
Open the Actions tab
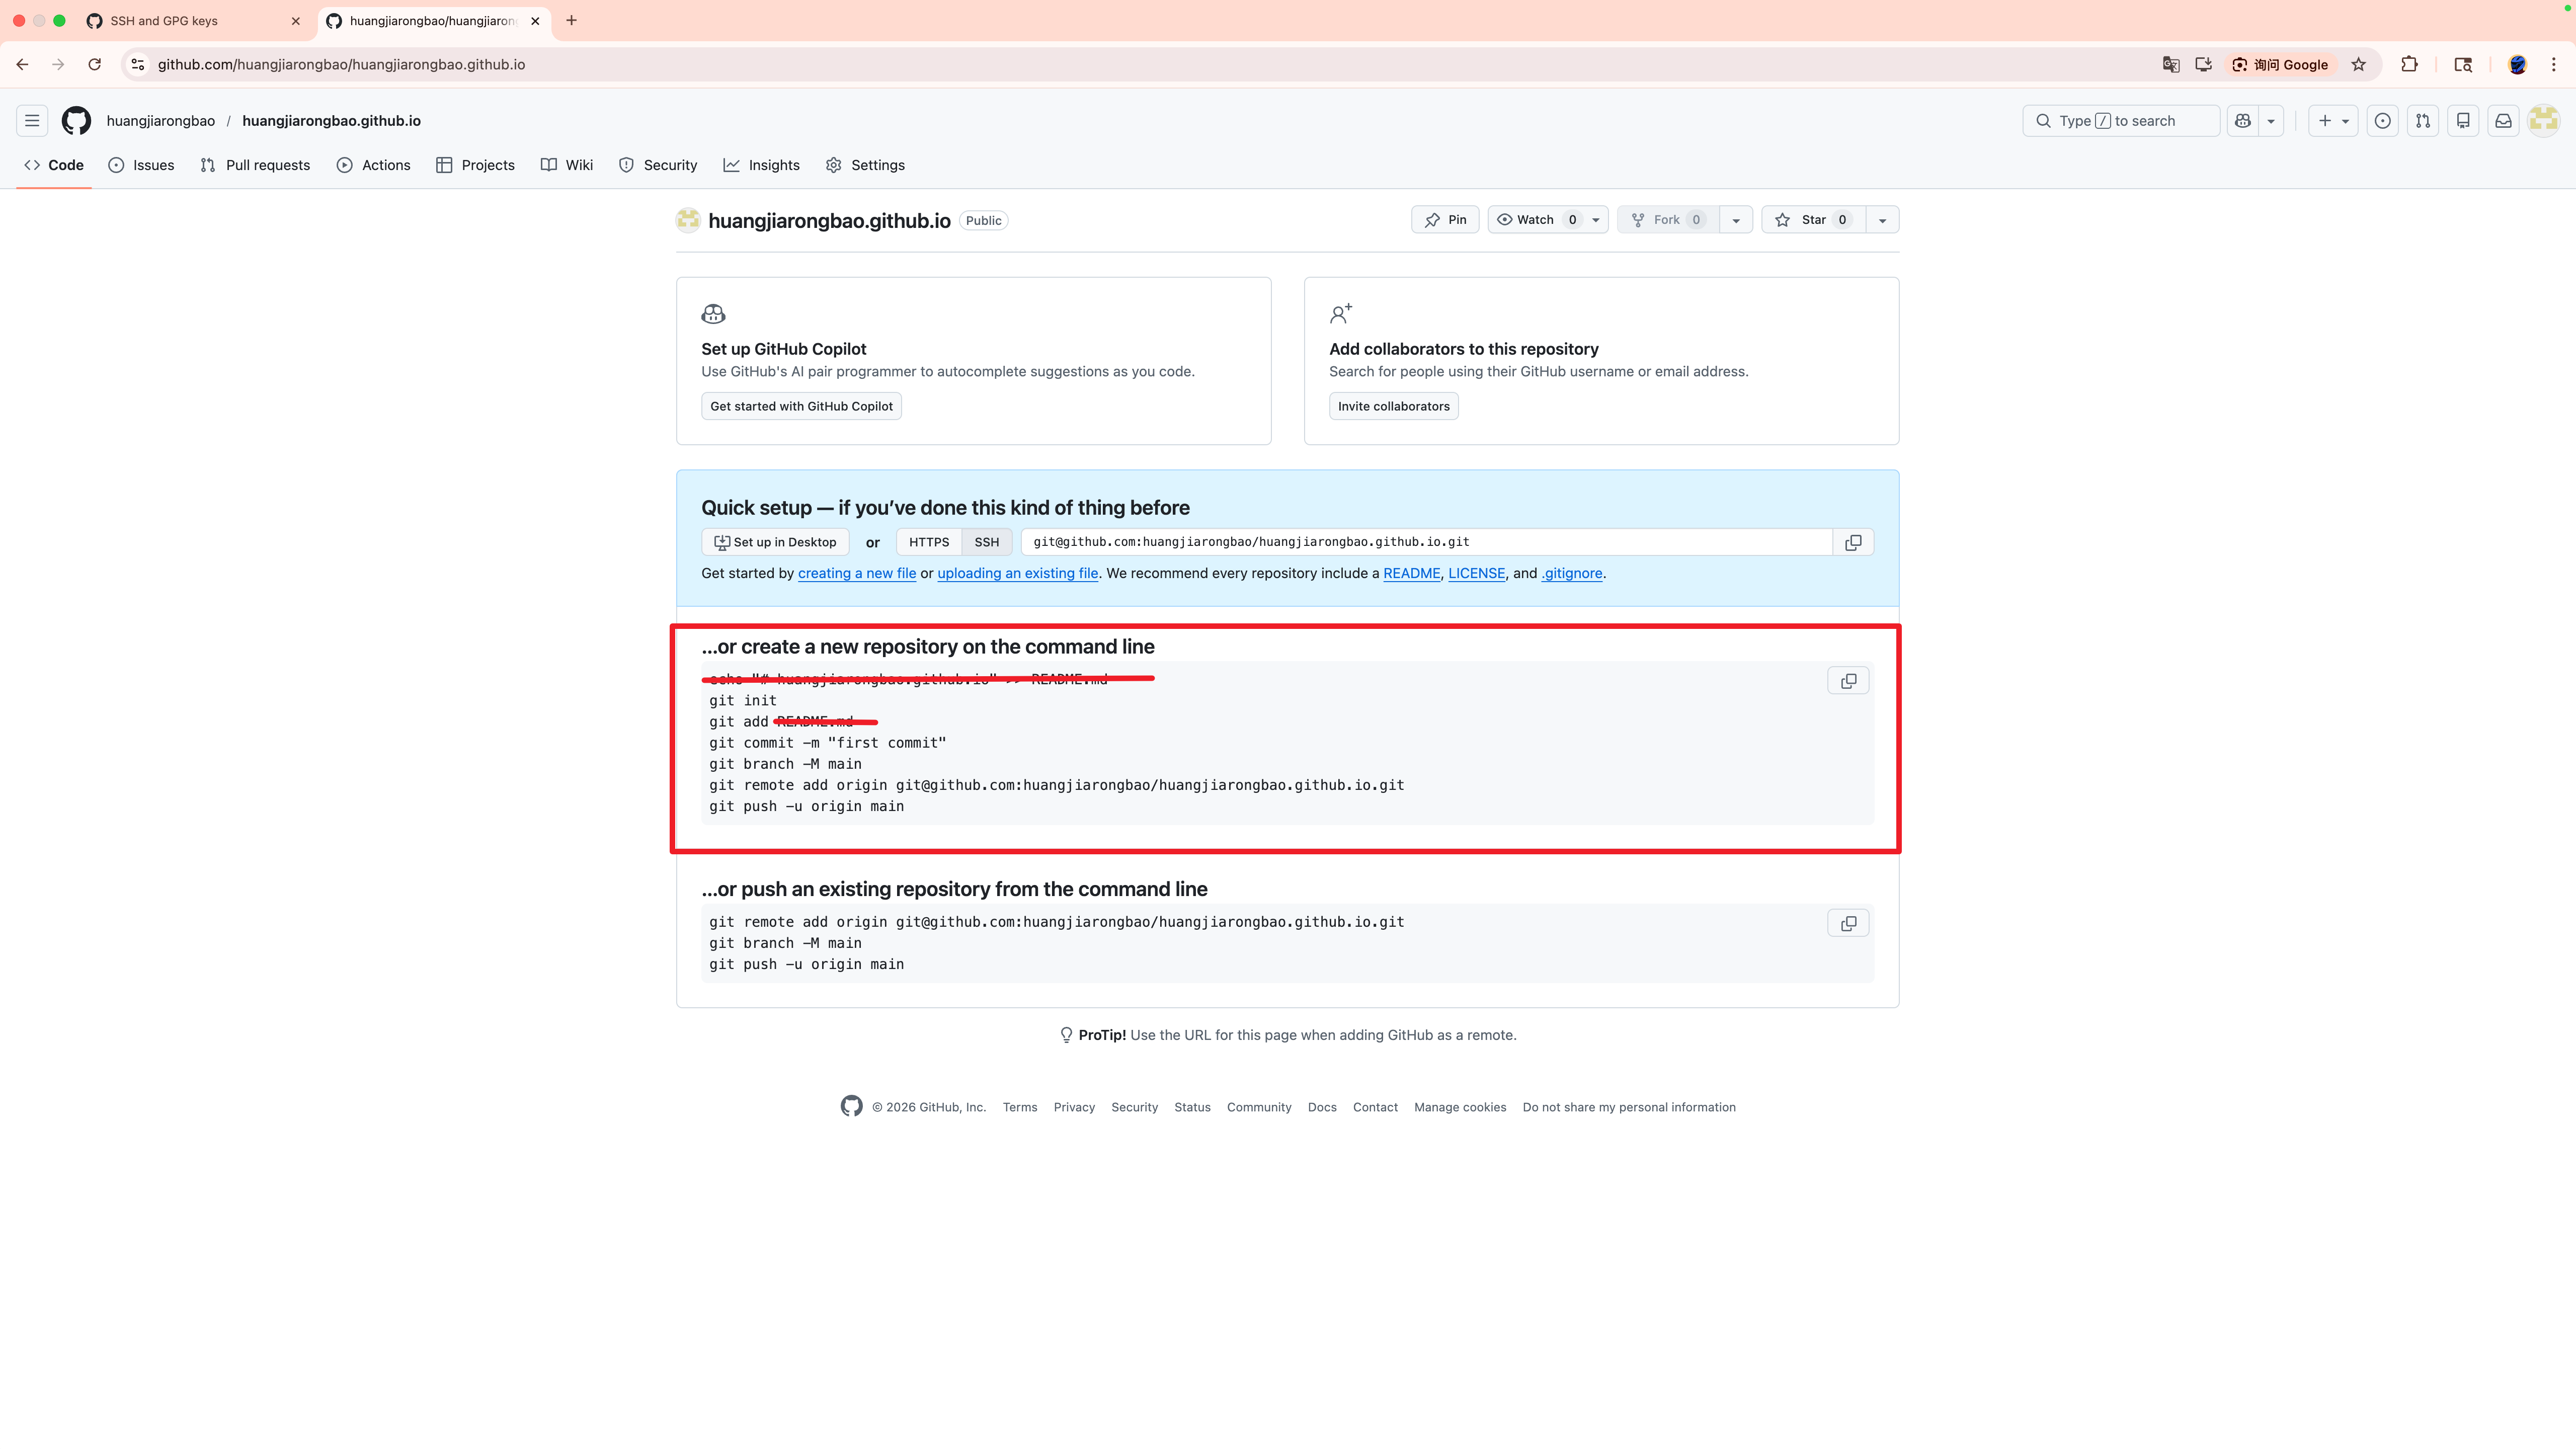(374, 165)
